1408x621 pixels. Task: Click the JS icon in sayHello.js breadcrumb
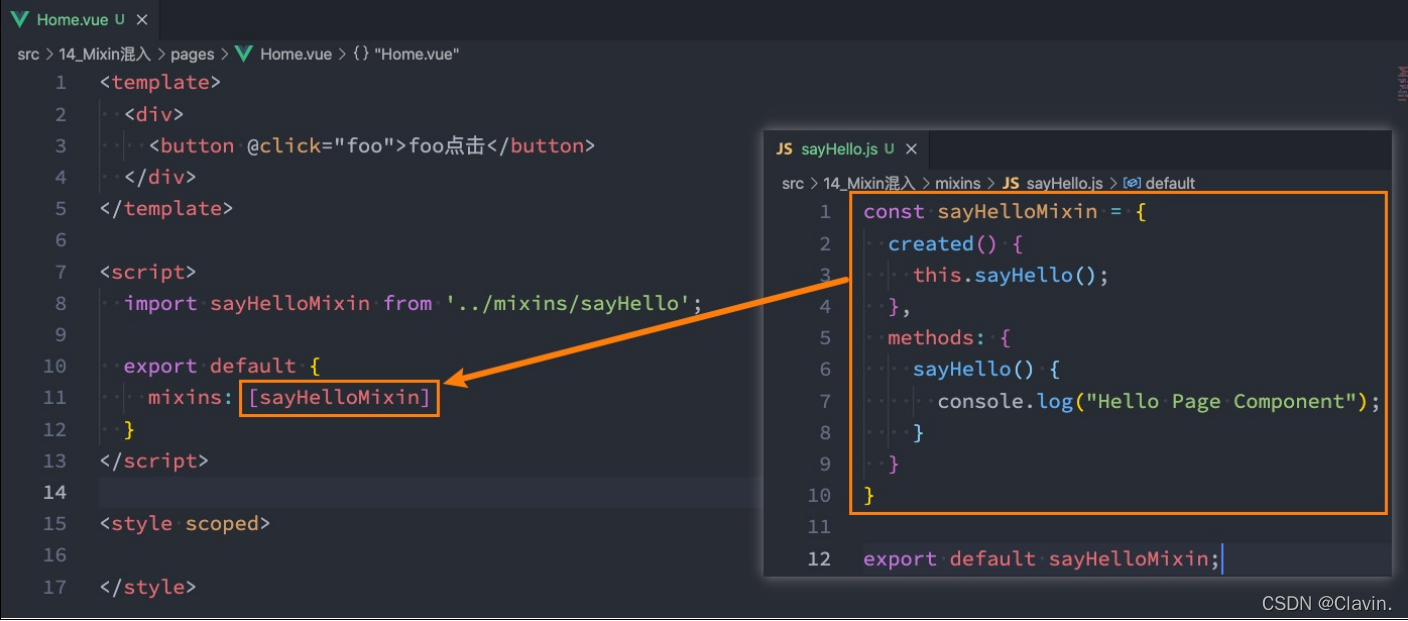(1011, 183)
